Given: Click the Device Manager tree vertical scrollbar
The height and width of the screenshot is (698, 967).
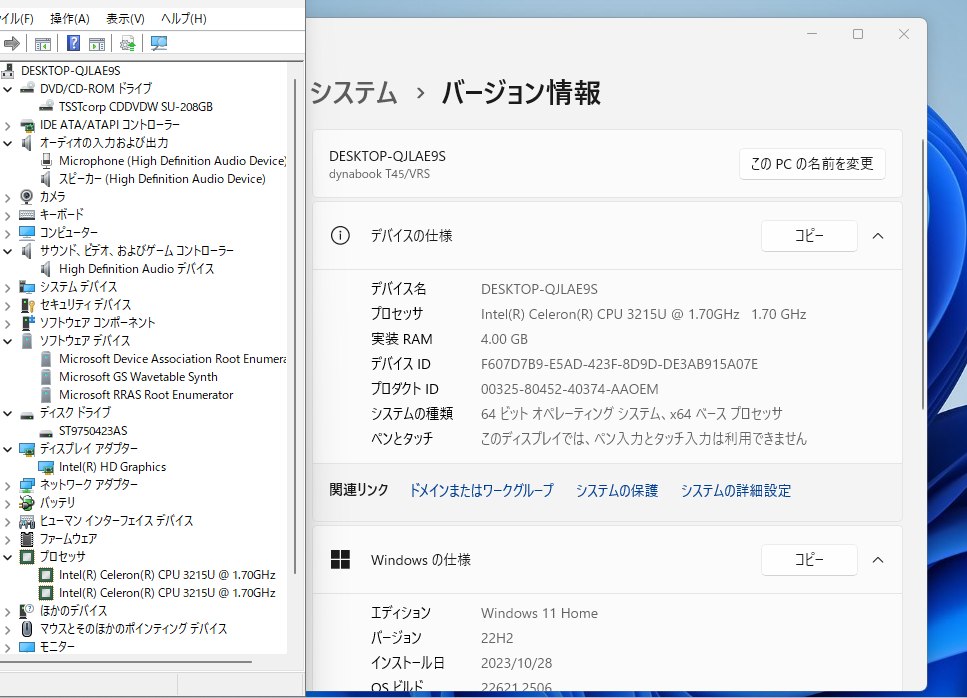Looking at the screenshot, I should [295, 327].
